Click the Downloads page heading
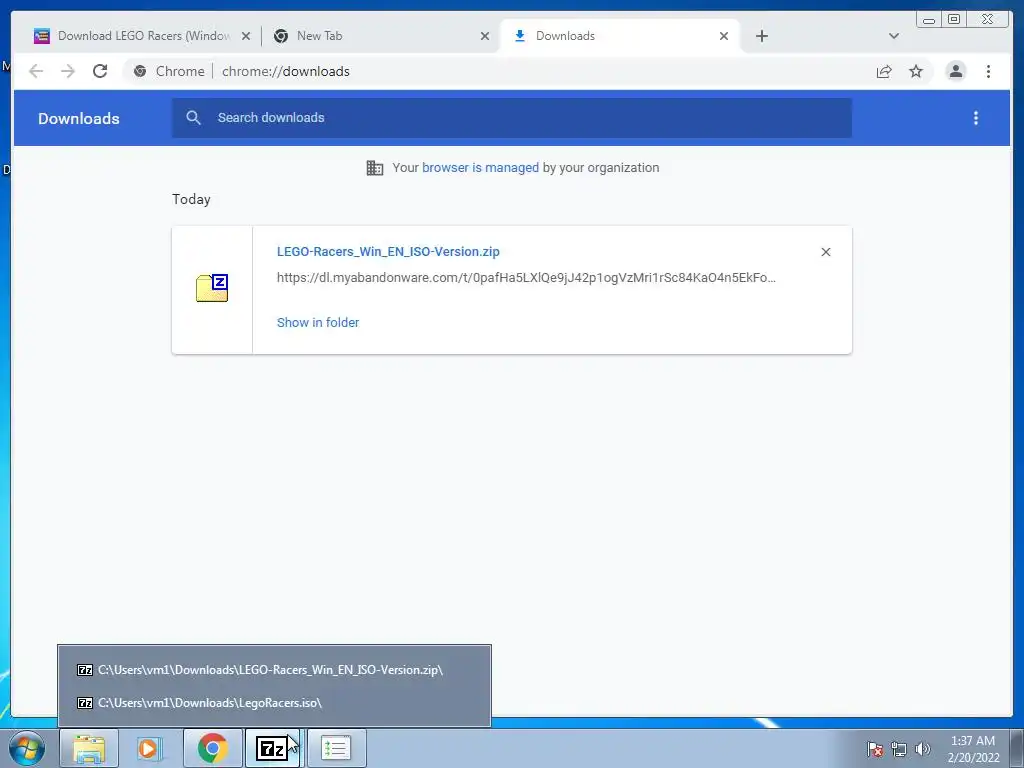The height and width of the screenshot is (768, 1024). tap(78, 118)
